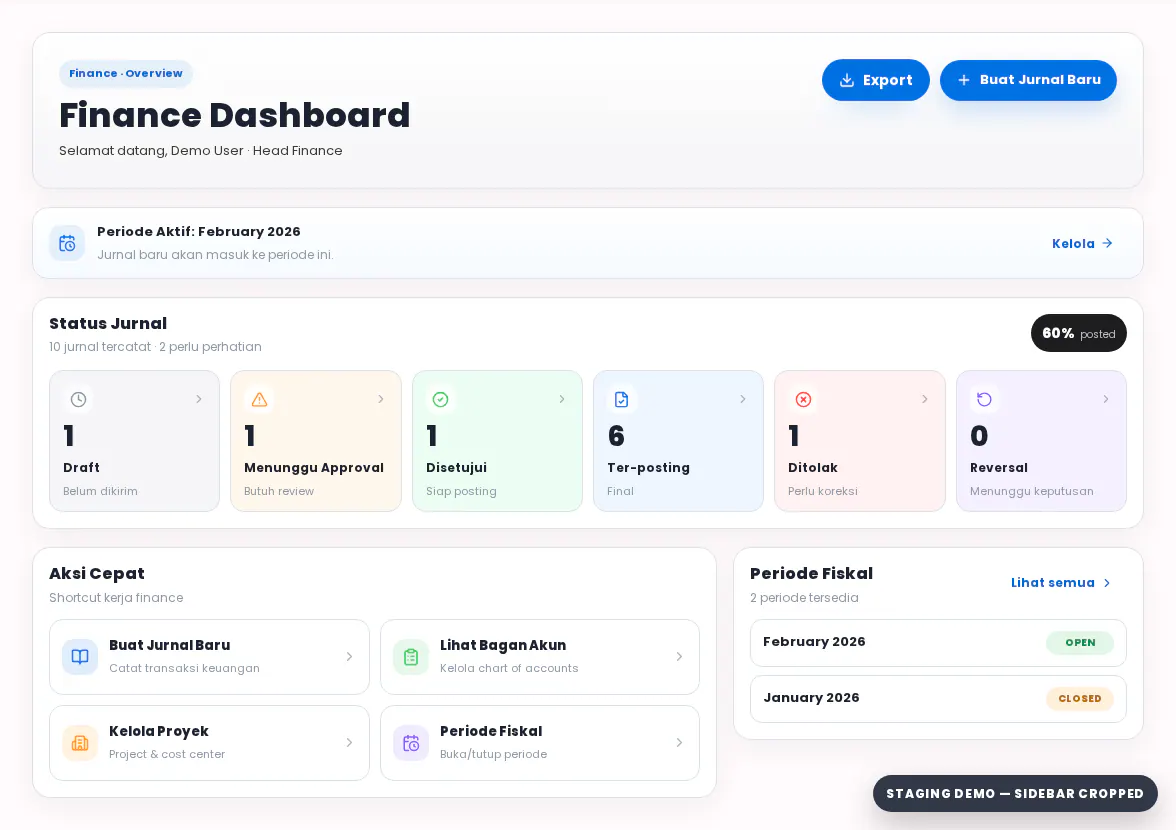Open Menunggu Approval card chevron
This screenshot has height=830, width=1176.
point(380,399)
